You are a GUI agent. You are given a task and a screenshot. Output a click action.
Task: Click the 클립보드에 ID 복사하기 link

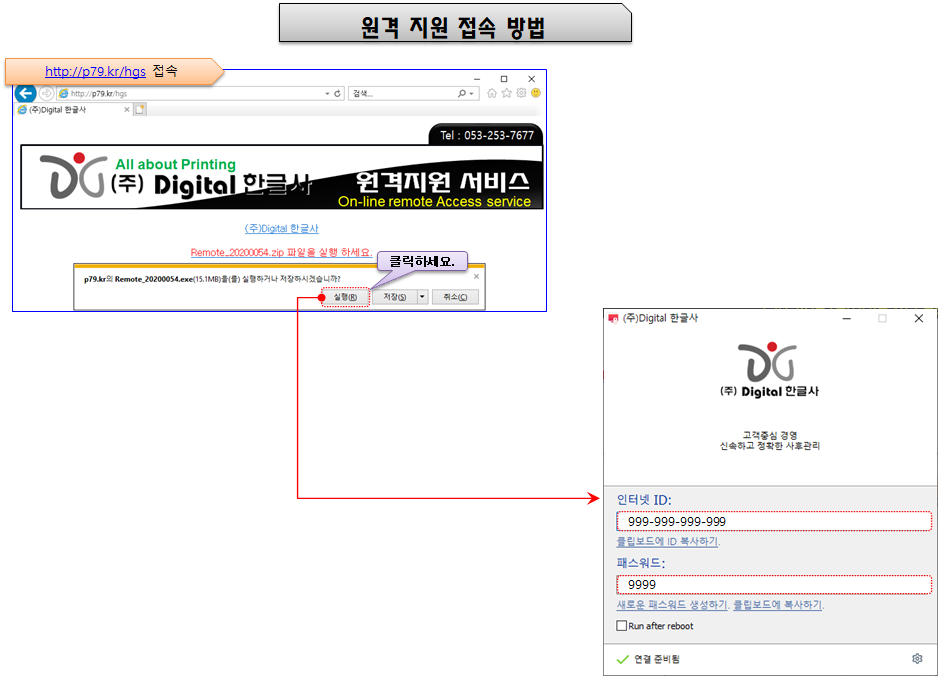pos(668,541)
